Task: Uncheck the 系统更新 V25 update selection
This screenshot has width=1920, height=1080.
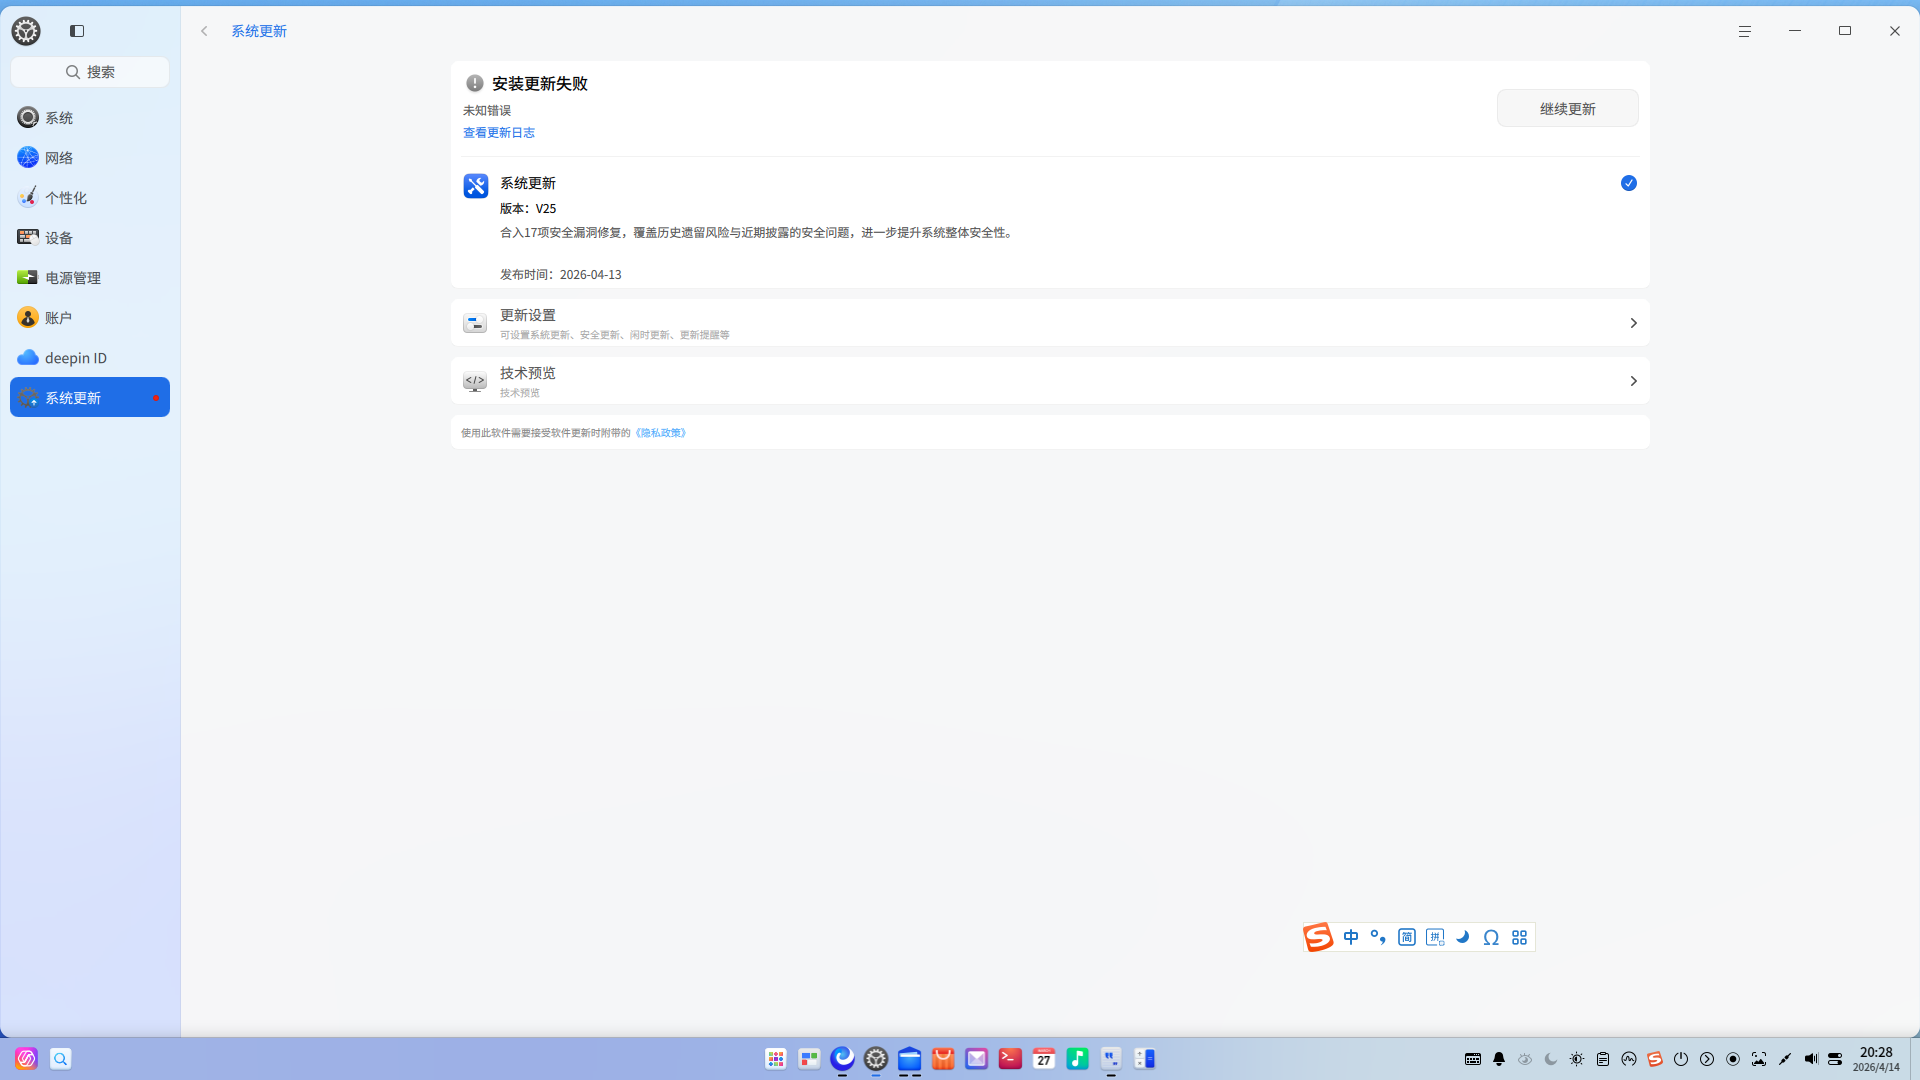Action: [1628, 183]
